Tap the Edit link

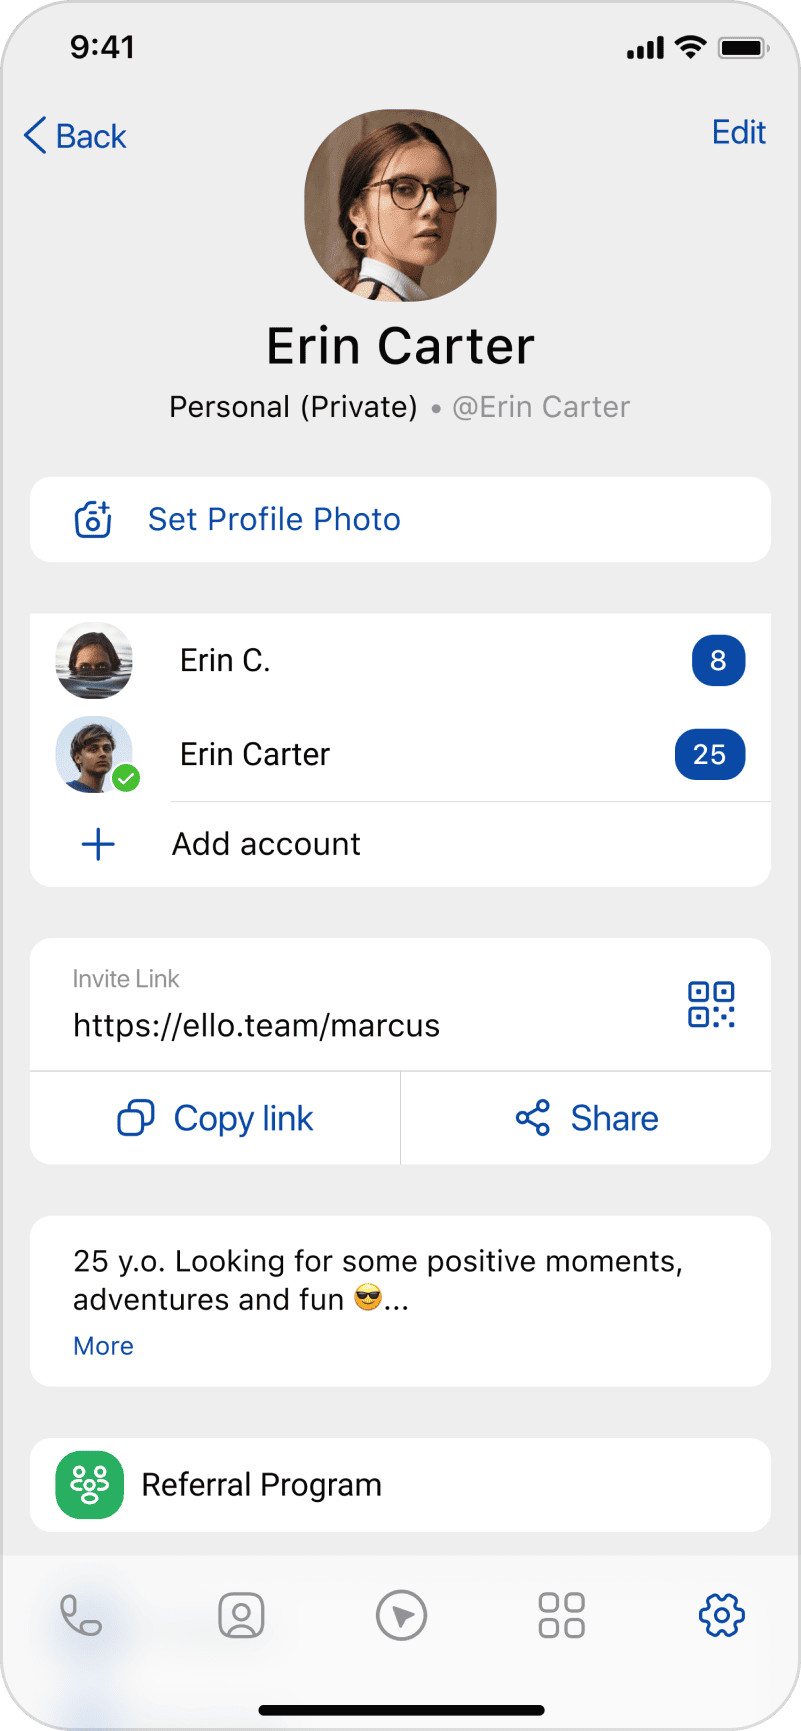[738, 132]
